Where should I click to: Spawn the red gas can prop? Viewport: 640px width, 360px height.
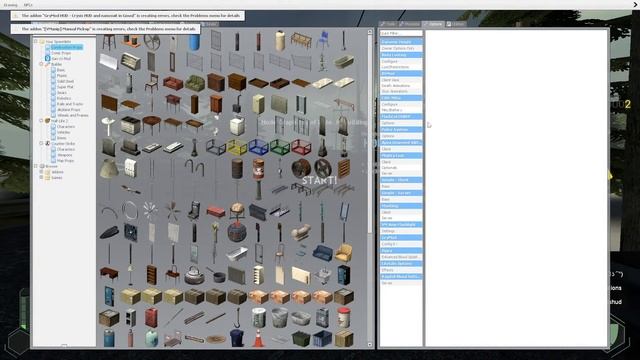pyautogui.click(x=151, y=318)
